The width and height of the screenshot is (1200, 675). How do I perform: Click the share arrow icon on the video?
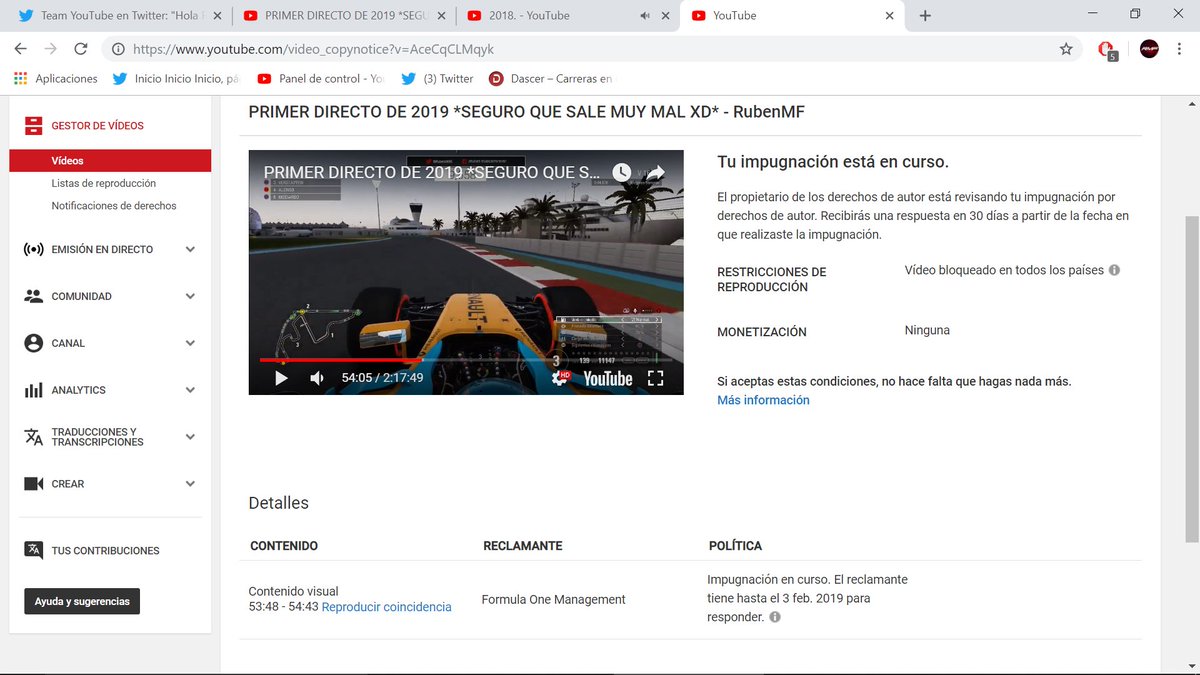656,173
